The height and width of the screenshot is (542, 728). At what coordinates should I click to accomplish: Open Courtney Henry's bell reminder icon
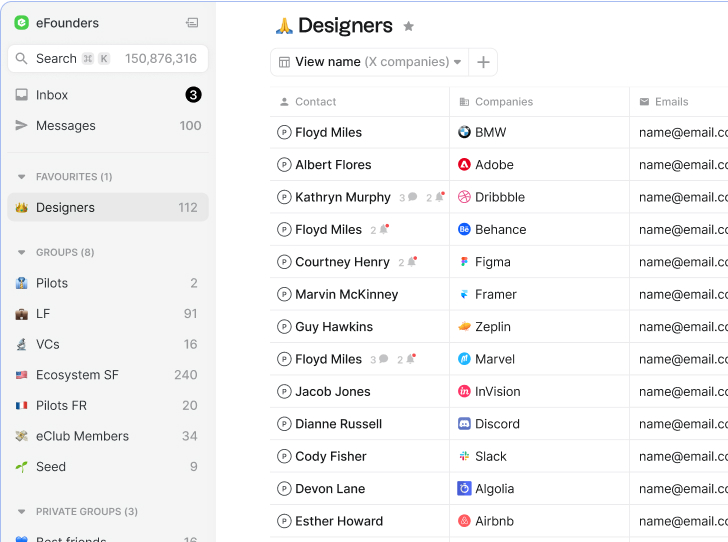[x=412, y=261]
